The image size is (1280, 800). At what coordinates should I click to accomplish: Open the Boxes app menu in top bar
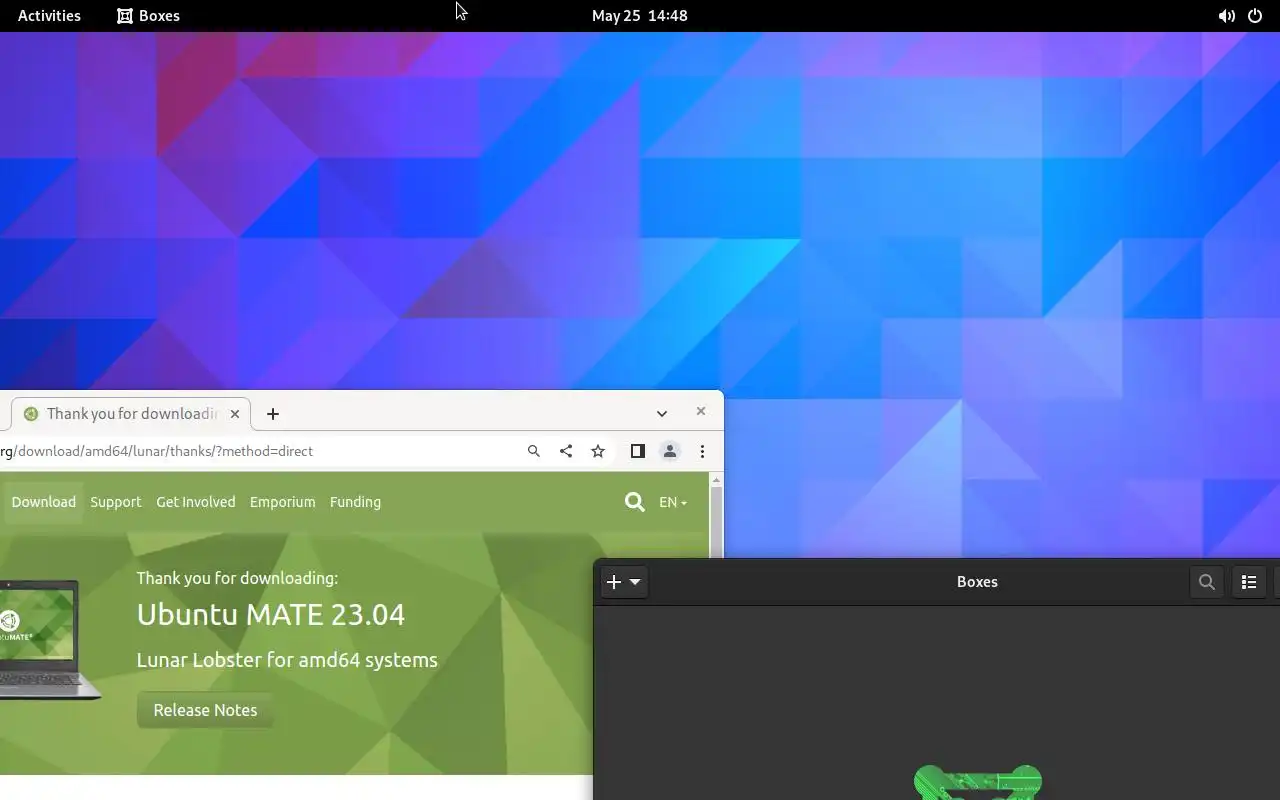tap(148, 16)
